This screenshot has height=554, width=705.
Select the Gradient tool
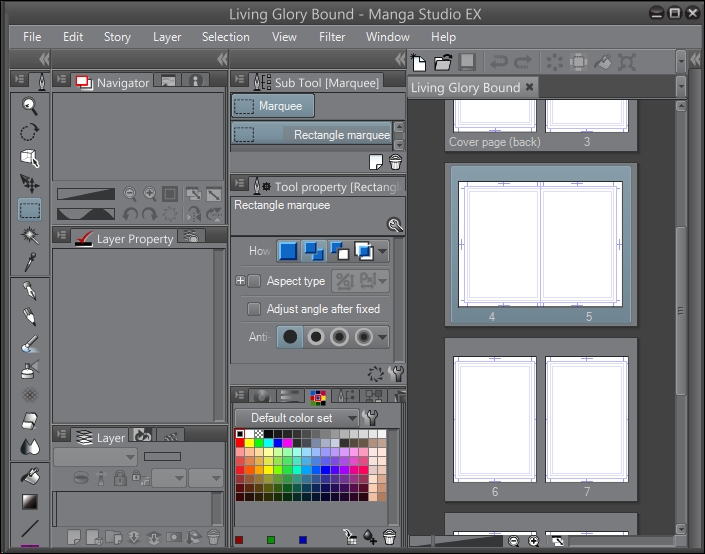(30, 502)
